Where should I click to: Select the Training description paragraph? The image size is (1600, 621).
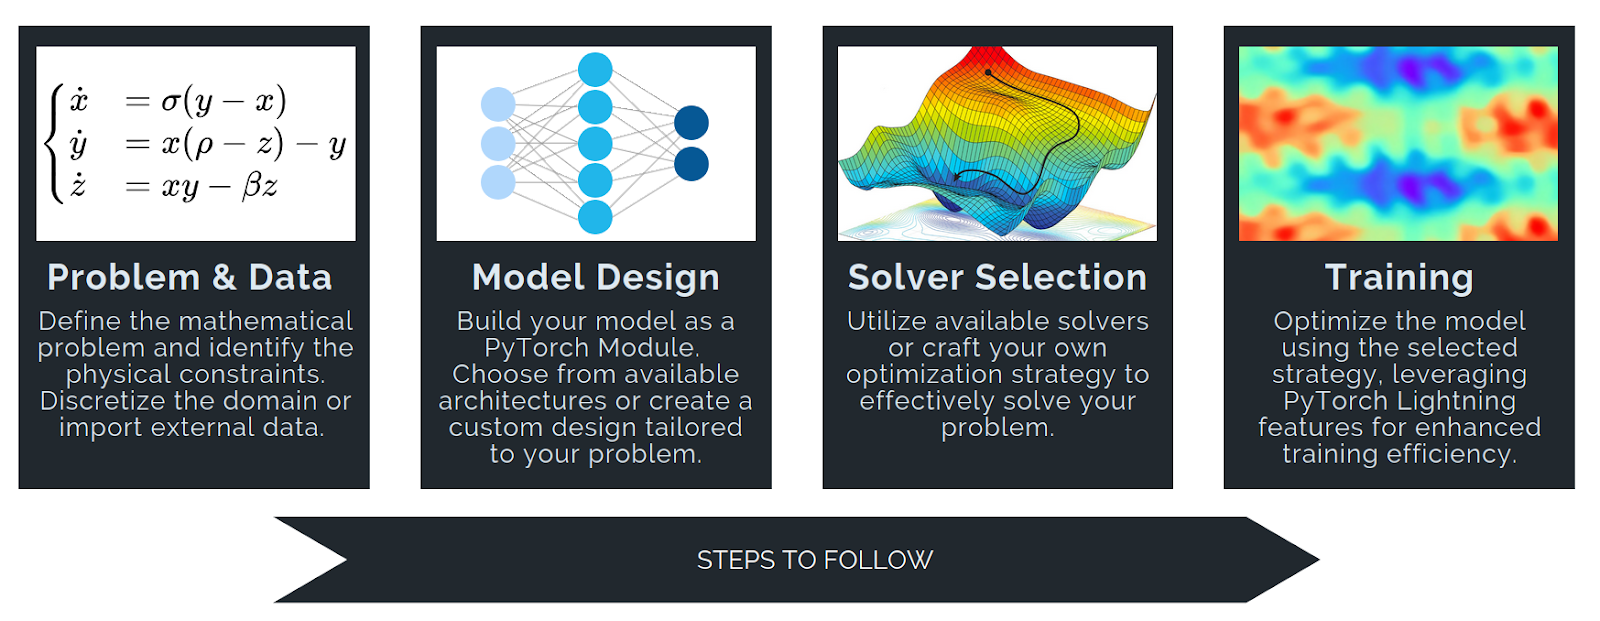tap(1399, 387)
